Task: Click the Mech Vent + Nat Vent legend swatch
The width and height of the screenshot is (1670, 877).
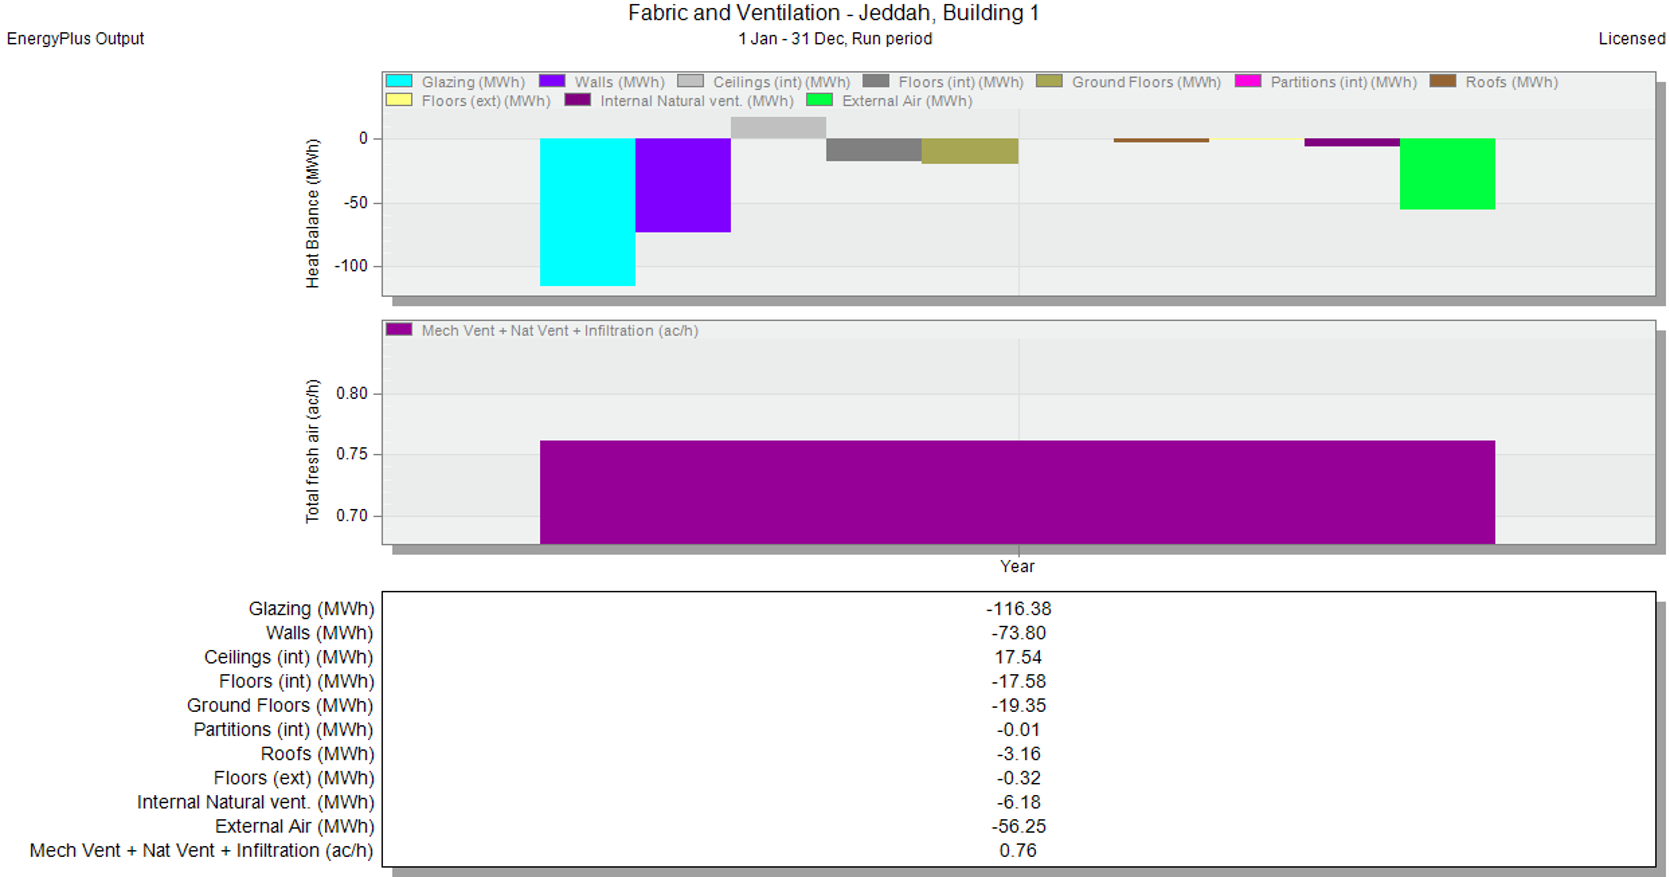Action: (x=399, y=329)
